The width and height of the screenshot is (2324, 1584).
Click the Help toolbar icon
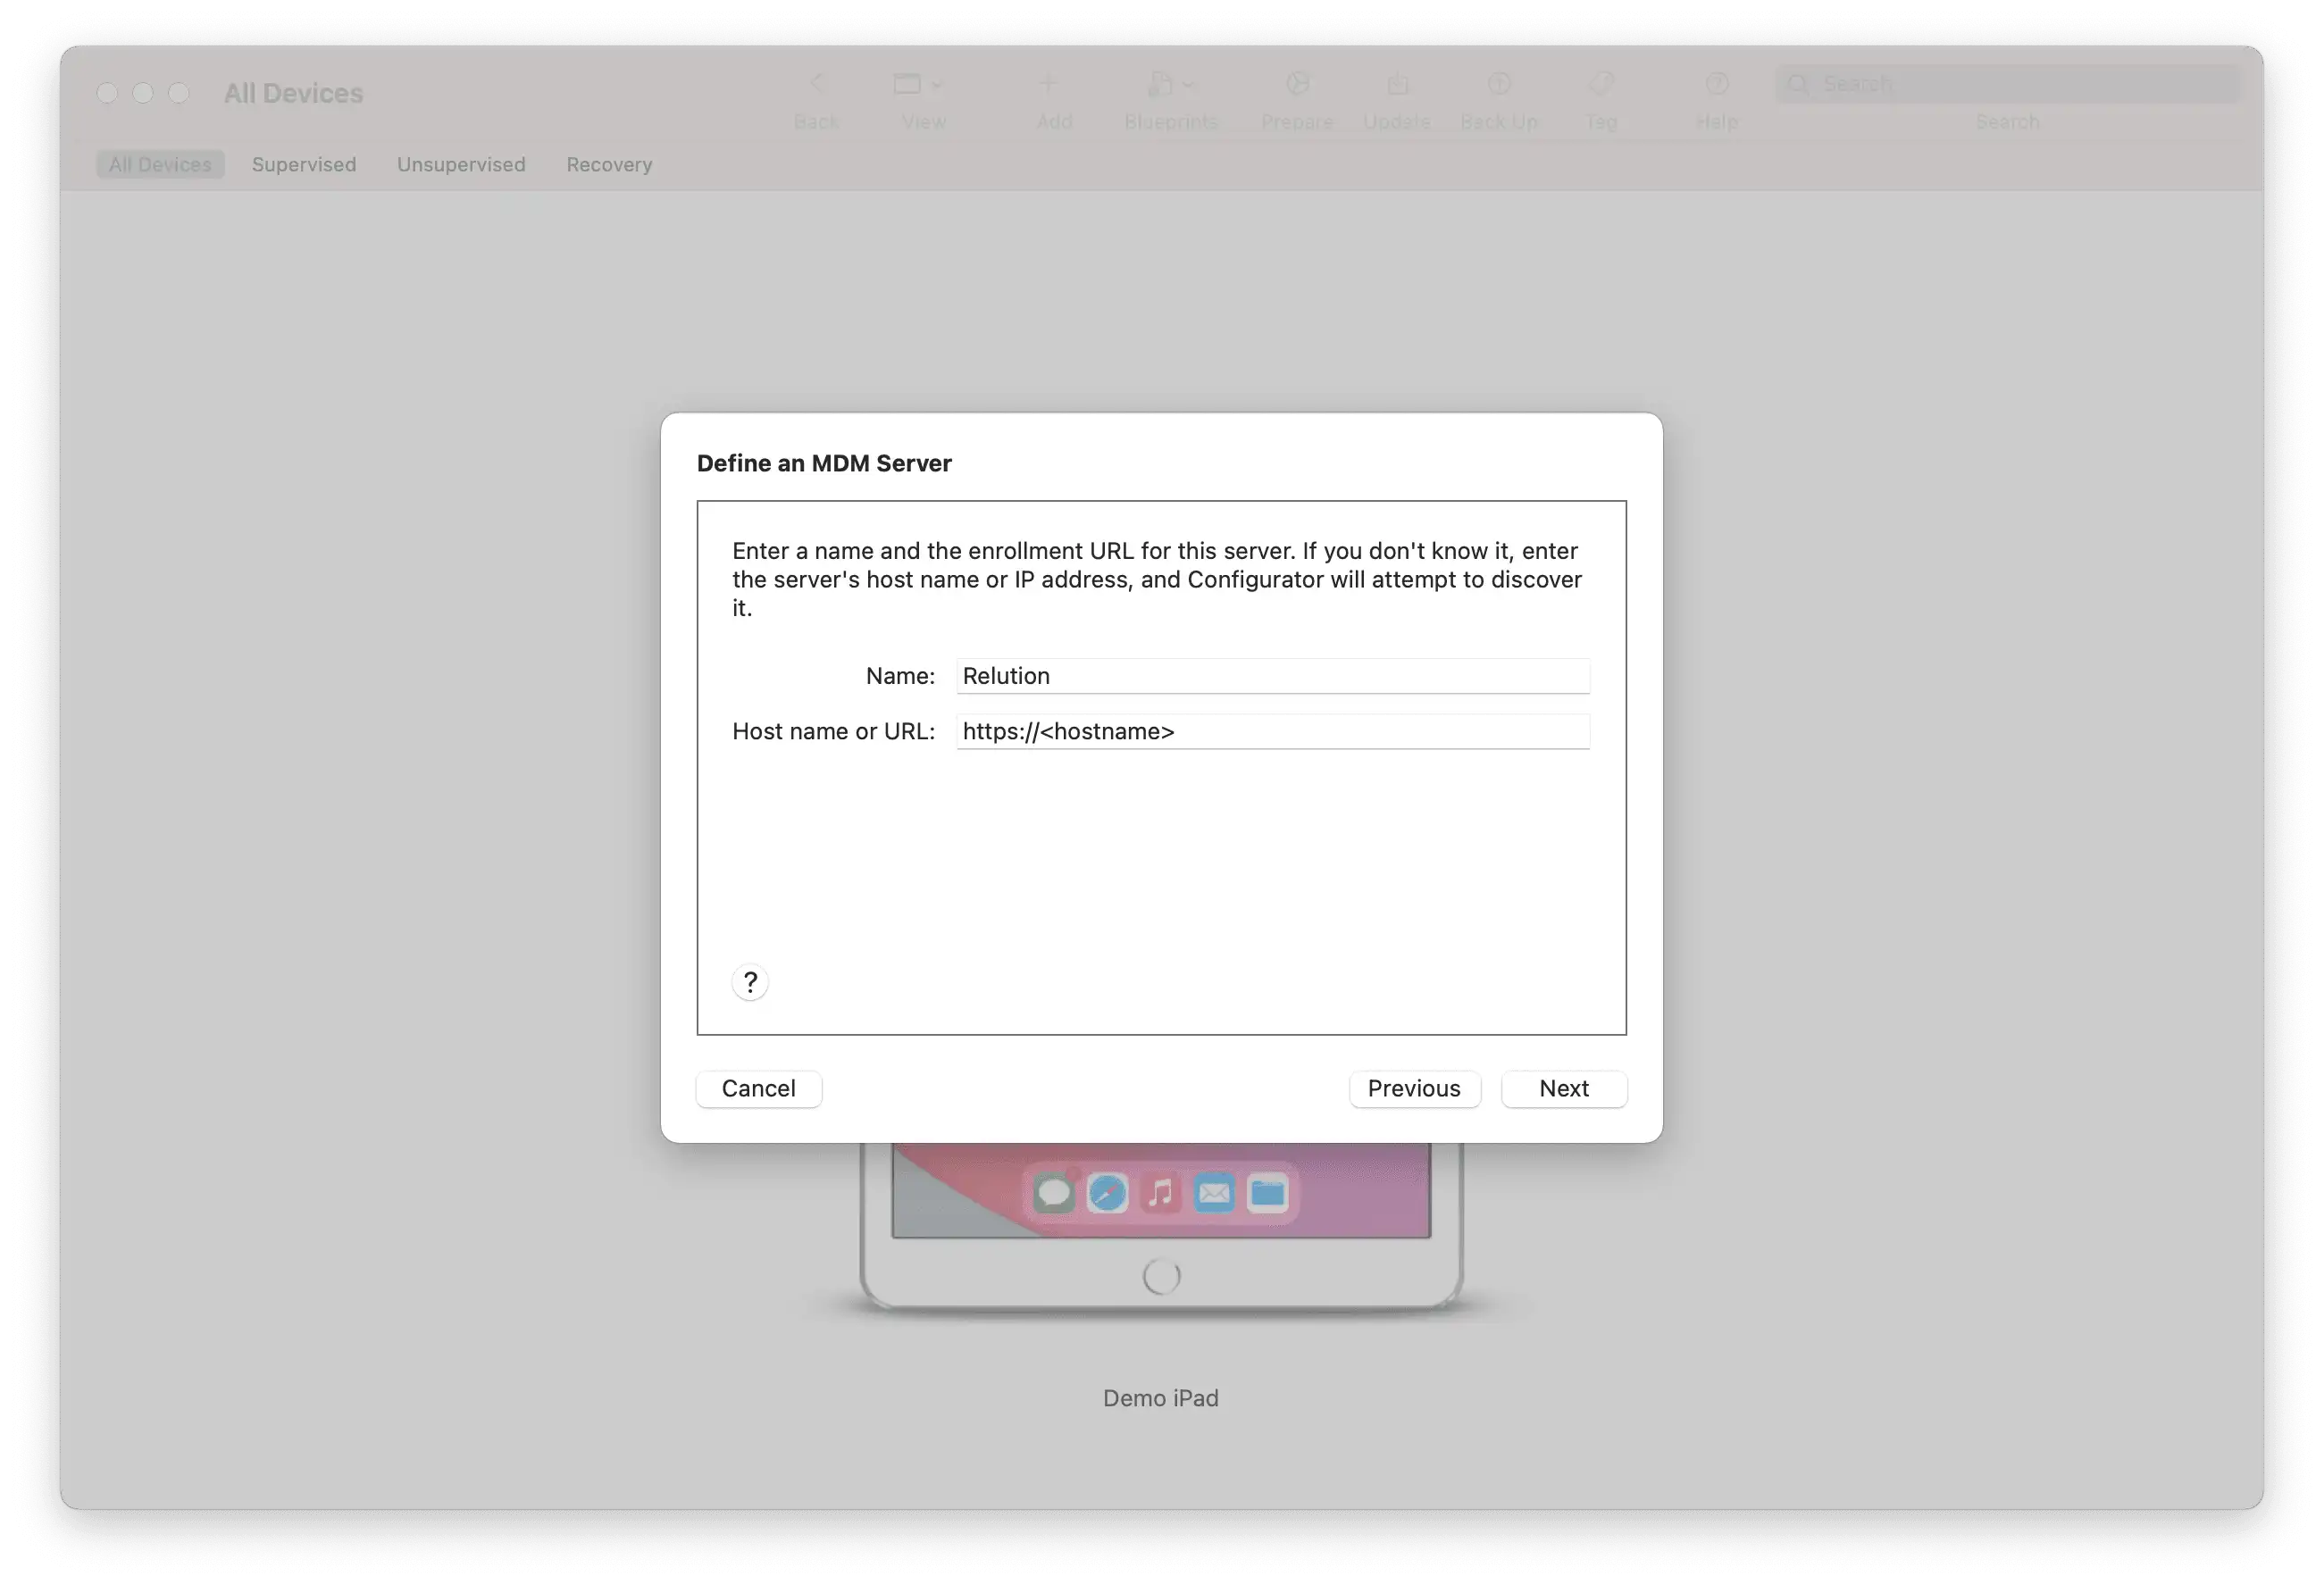coord(1717,84)
